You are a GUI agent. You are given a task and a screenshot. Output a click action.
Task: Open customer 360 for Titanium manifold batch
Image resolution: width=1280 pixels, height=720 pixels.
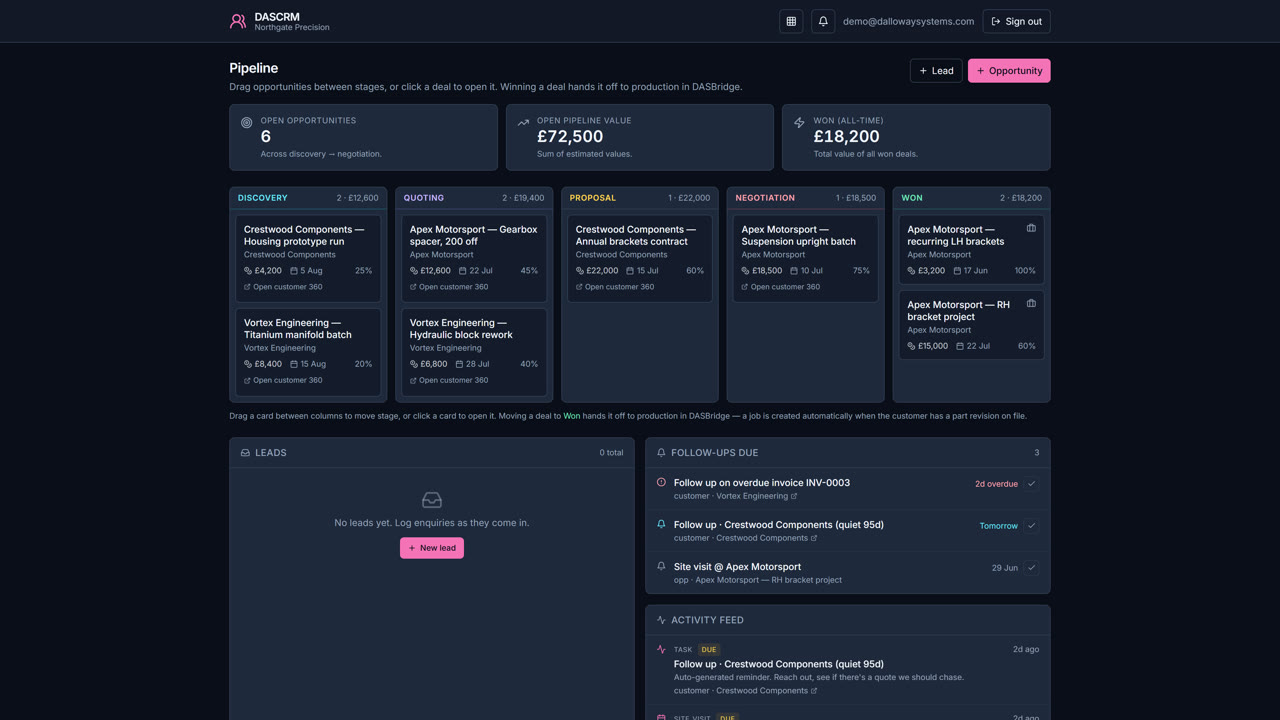coord(283,380)
